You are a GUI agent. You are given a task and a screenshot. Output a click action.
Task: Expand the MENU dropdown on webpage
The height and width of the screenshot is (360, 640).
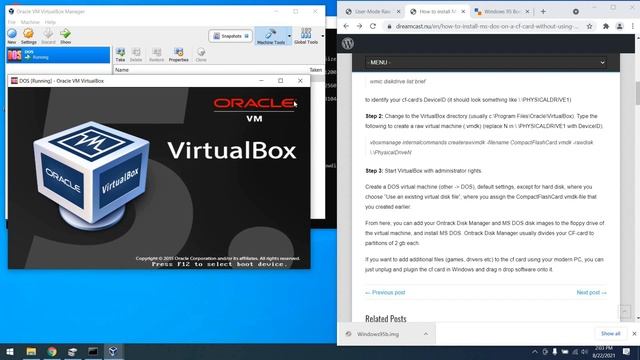pos(486,62)
